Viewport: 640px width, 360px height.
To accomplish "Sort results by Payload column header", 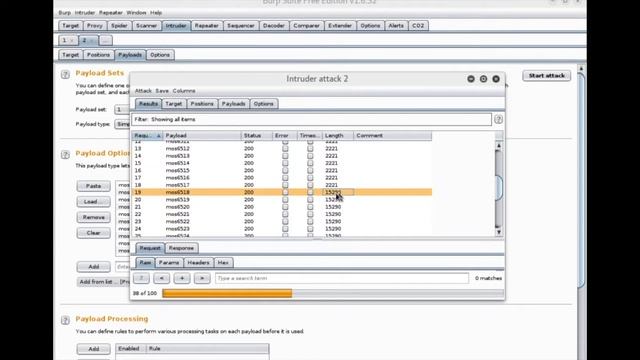I will [202, 136].
